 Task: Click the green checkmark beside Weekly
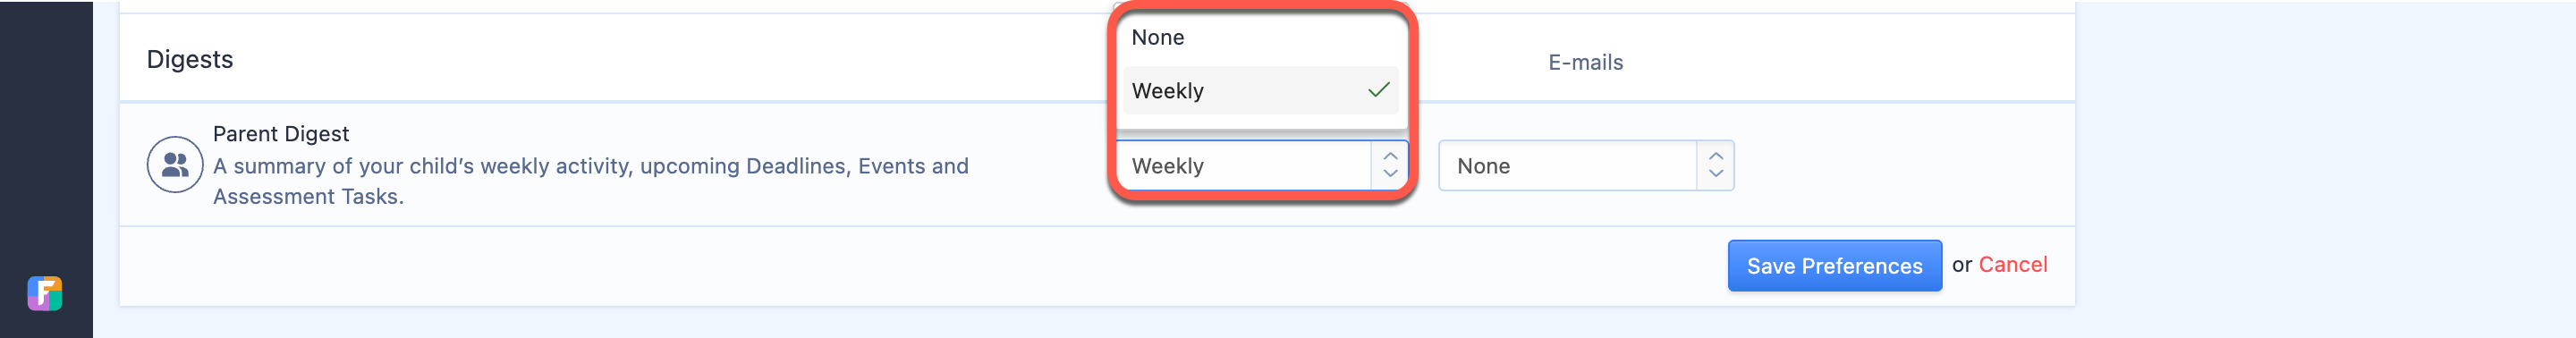pyautogui.click(x=1378, y=90)
